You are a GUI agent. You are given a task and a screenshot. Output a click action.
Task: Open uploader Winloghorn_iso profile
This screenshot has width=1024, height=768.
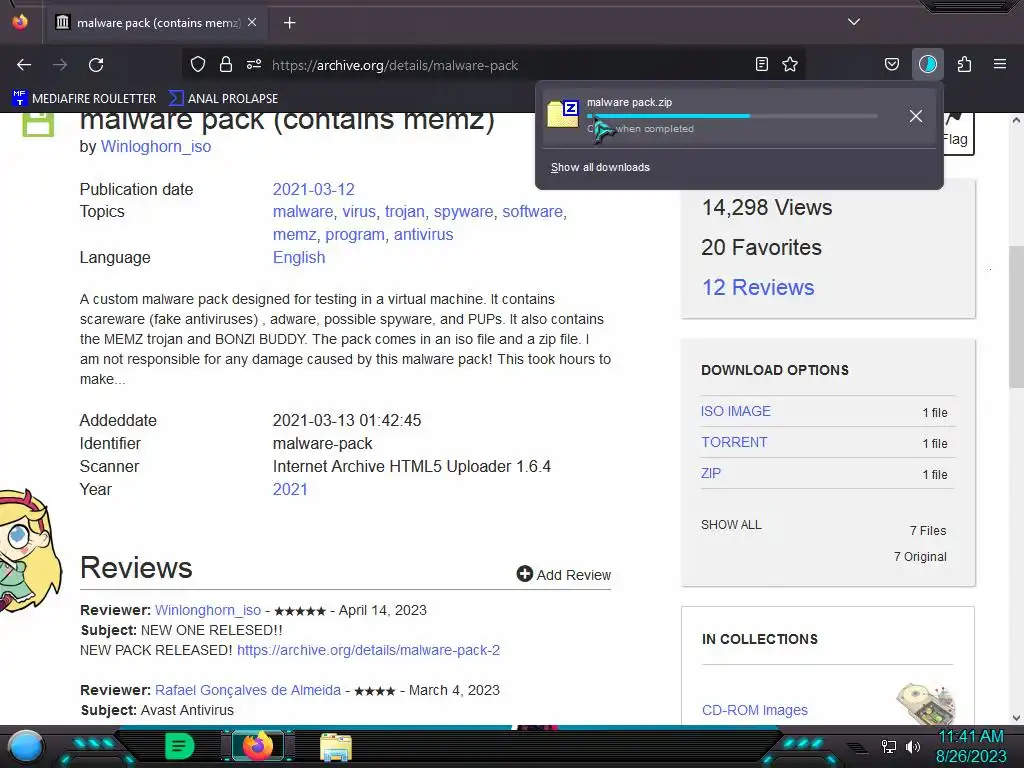tap(155, 146)
